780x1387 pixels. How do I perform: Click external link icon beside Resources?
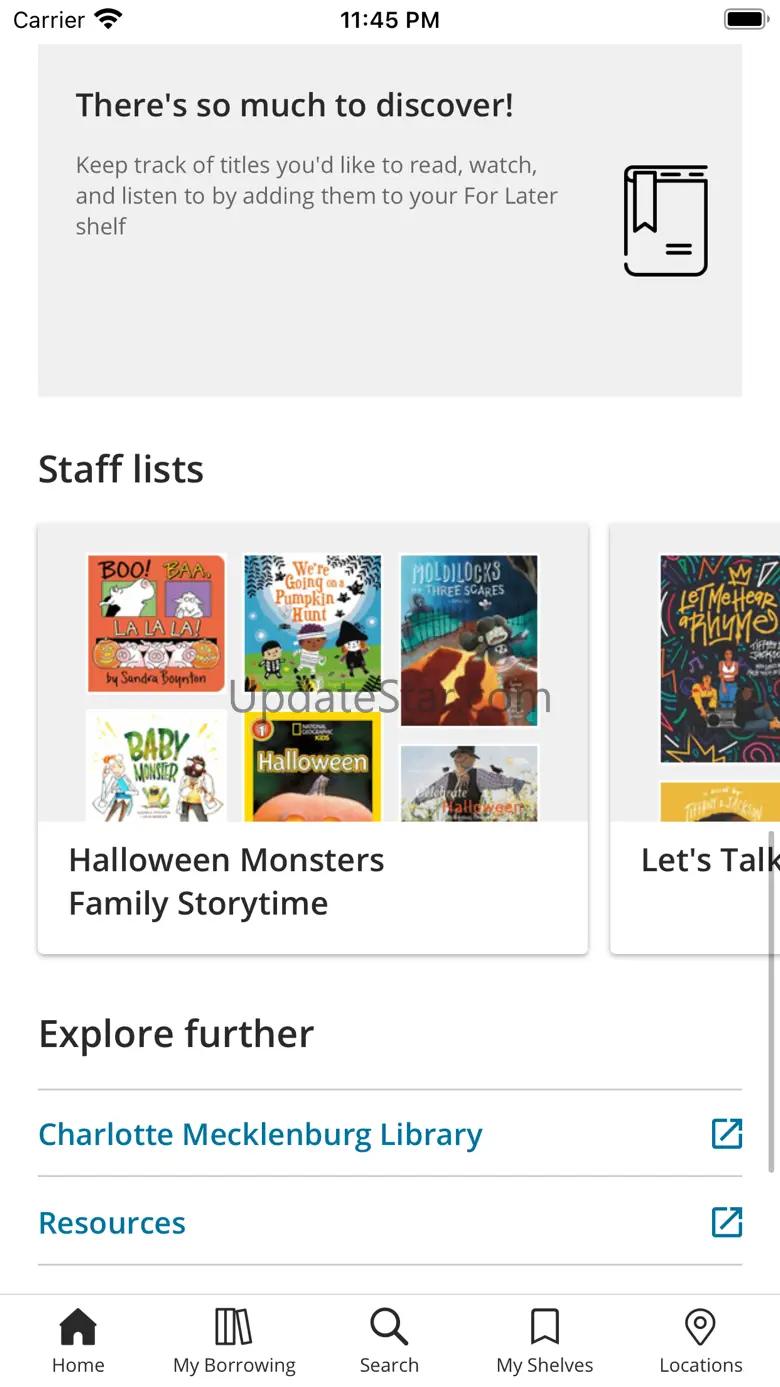pos(726,1222)
